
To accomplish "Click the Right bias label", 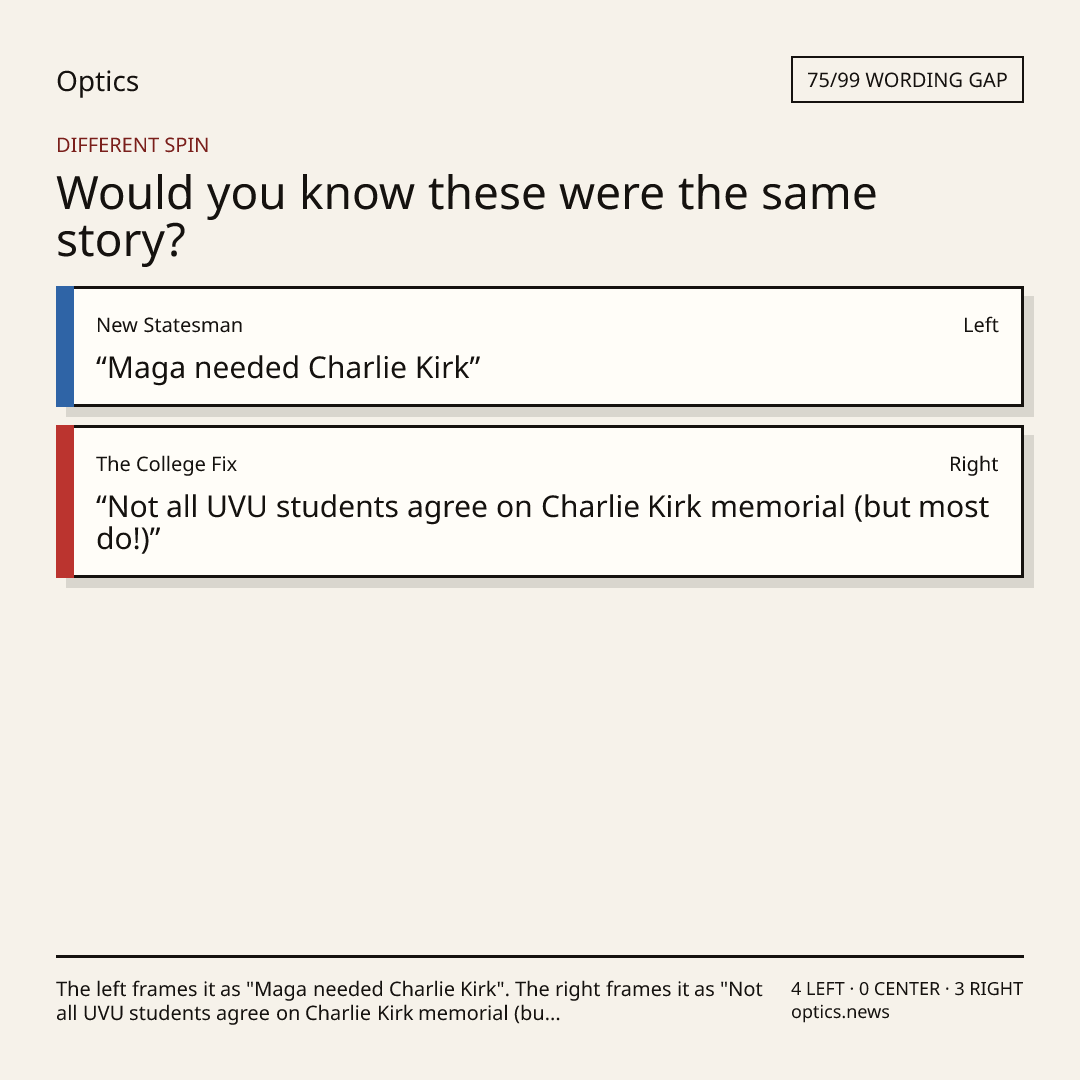I will (x=973, y=464).
